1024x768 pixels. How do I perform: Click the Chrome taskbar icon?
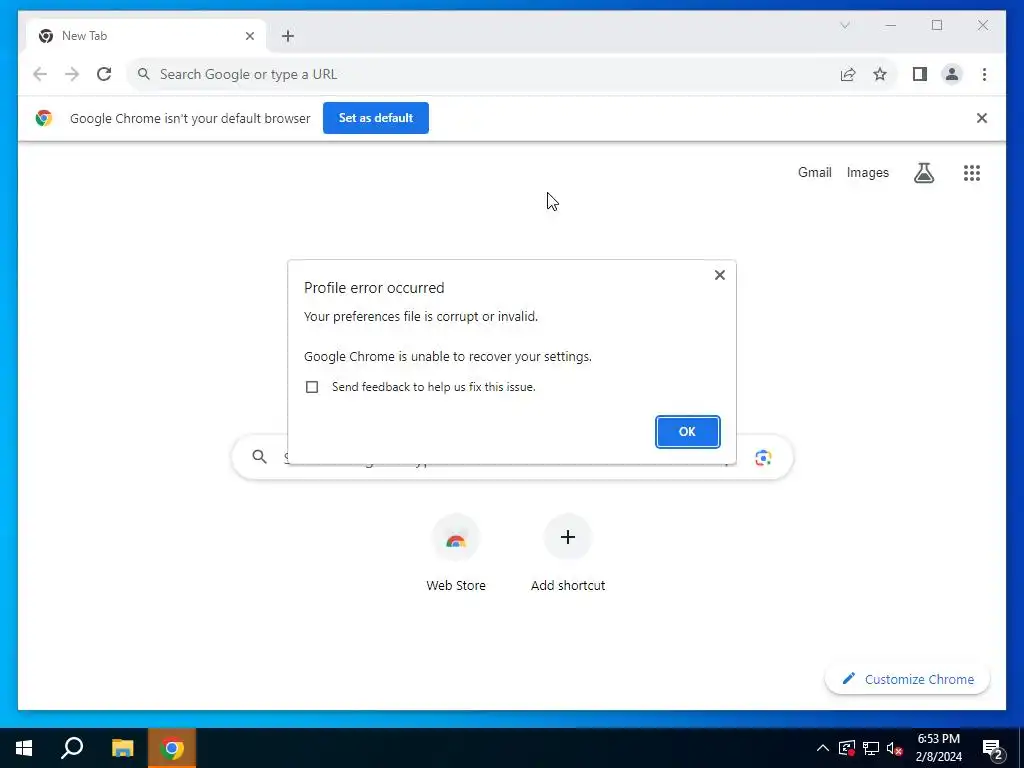tap(172, 748)
